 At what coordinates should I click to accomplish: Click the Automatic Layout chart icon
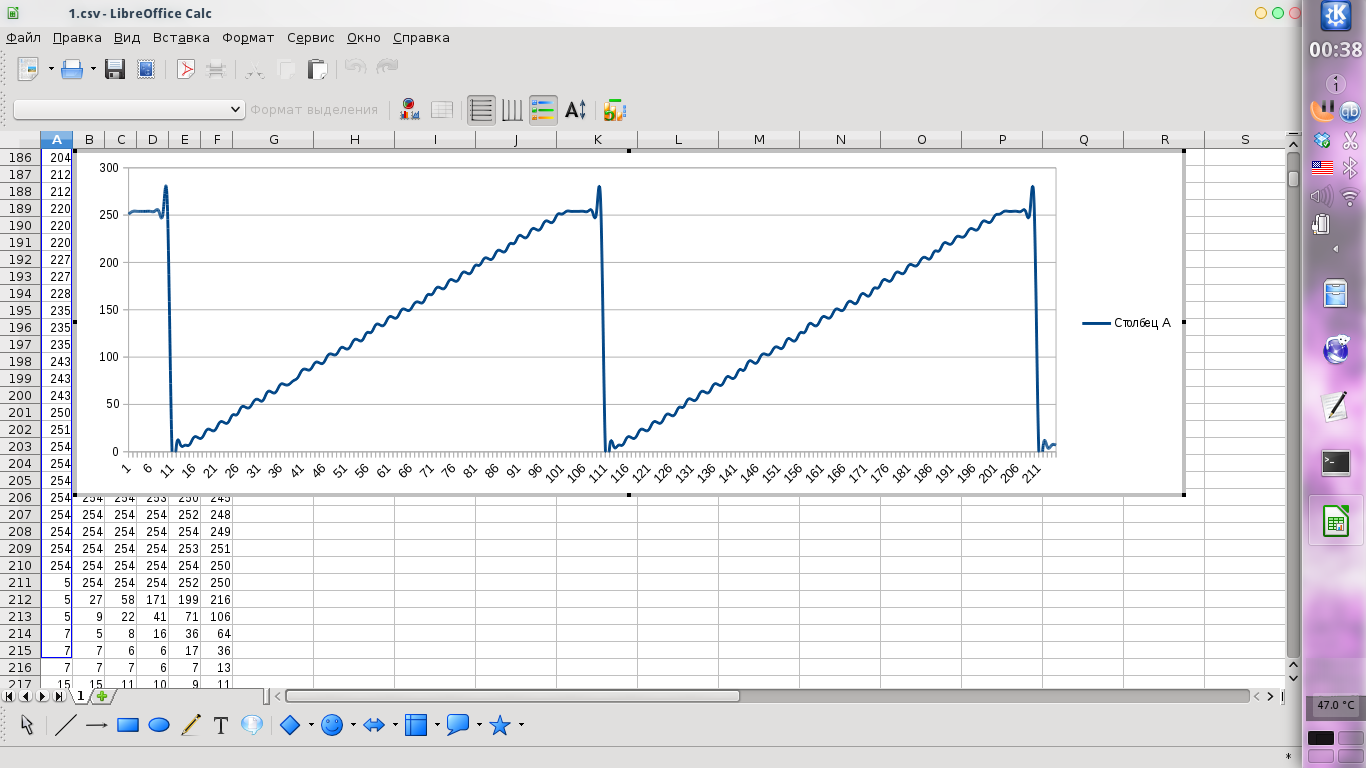click(614, 110)
